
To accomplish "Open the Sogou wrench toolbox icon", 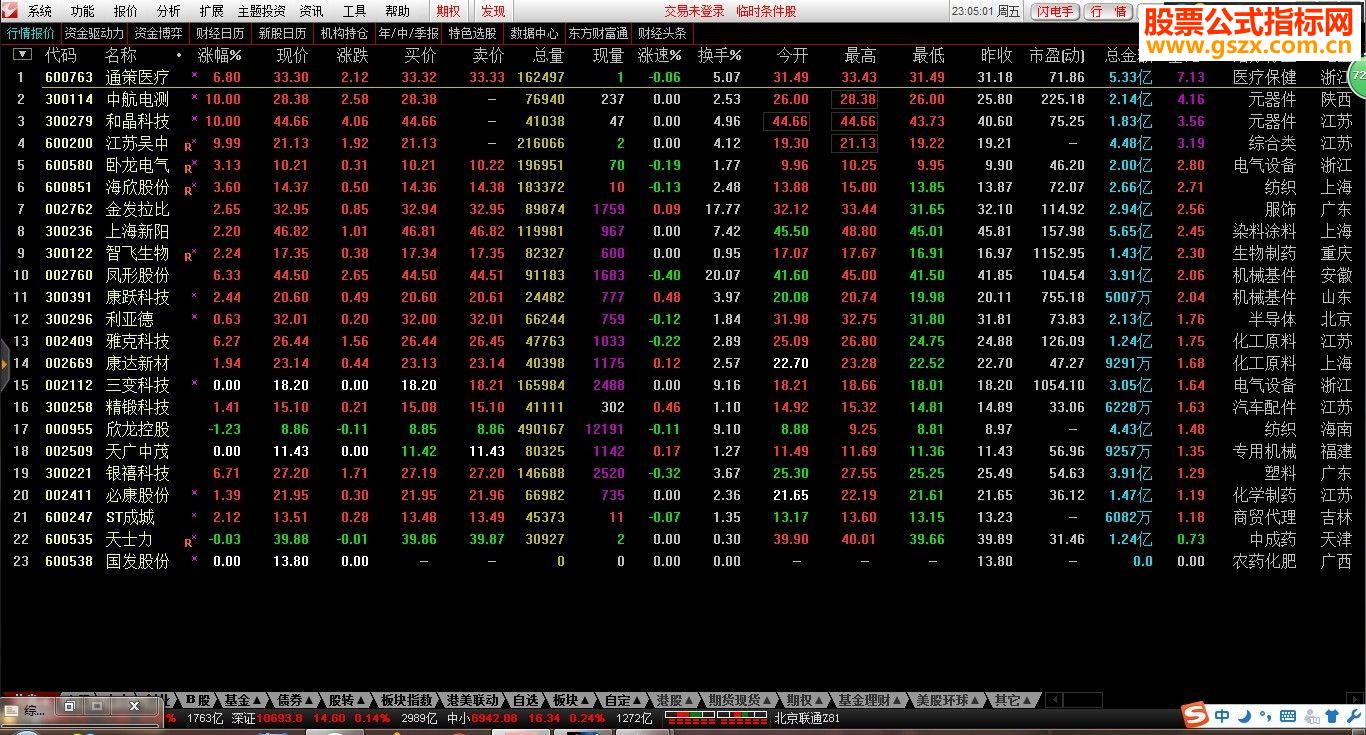I will (1353, 716).
